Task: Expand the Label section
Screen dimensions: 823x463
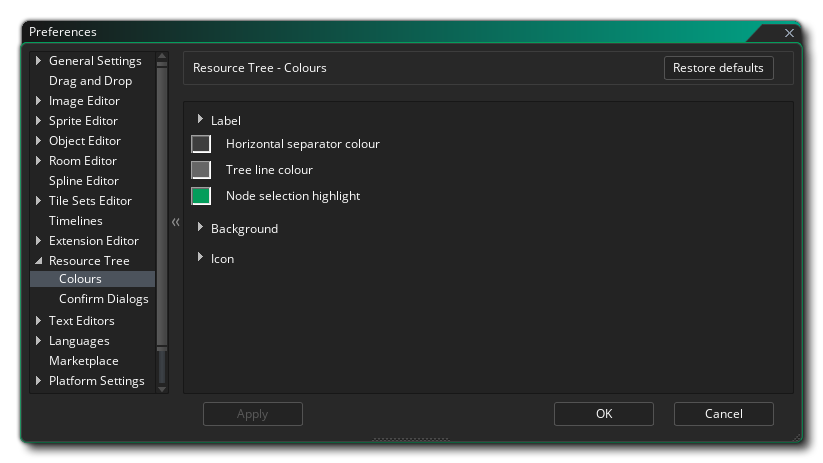Action: [x=201, y=120]
